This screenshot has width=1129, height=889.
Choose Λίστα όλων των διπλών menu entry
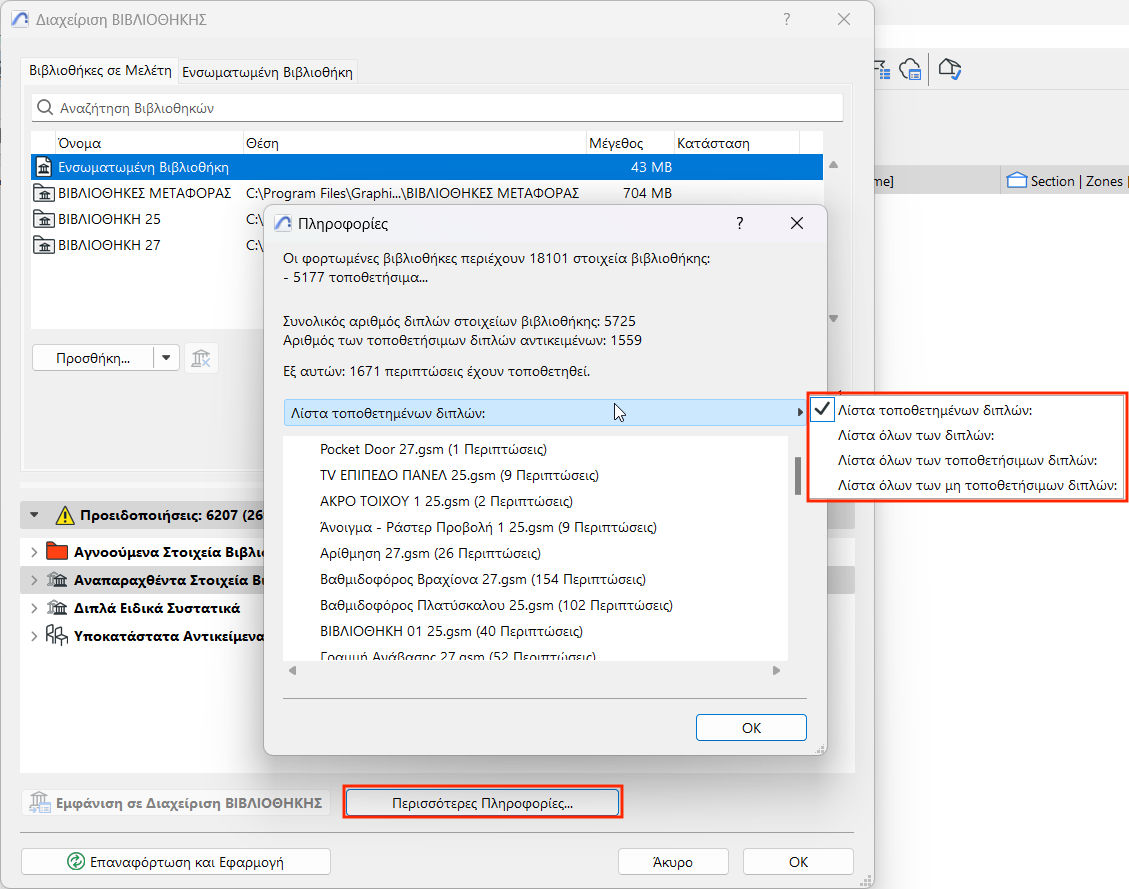click(x=966, y=436)
